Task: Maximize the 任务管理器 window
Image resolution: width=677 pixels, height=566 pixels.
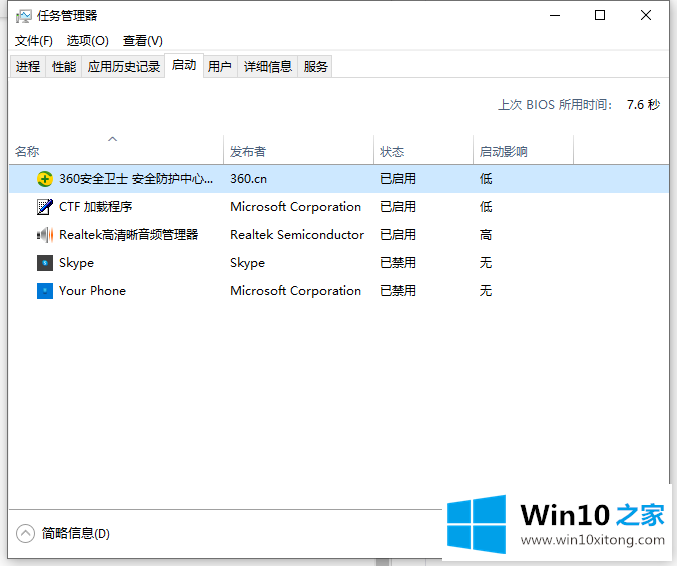Action: [x=600, y=16]
